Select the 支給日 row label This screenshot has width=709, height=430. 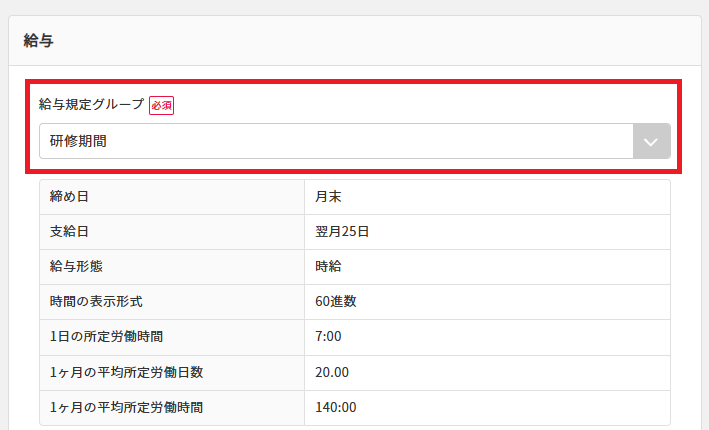70,232
